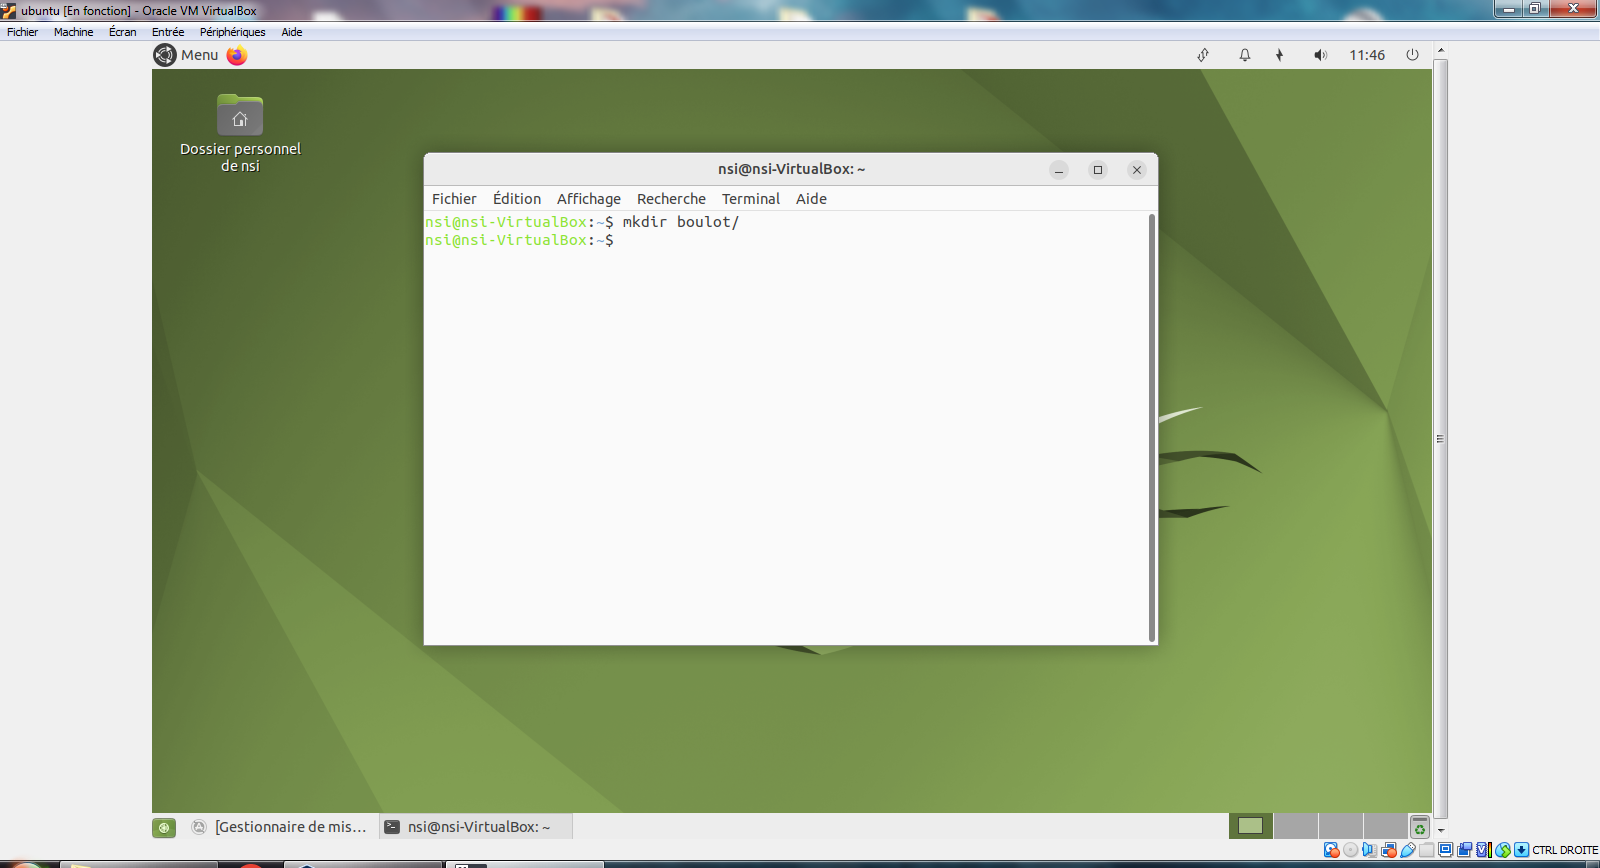Image resolution: width=1600 pixels, height=868 pixels.
Task: Click the VirtualBox USB devices status icon
Action: pos(1408,850)
